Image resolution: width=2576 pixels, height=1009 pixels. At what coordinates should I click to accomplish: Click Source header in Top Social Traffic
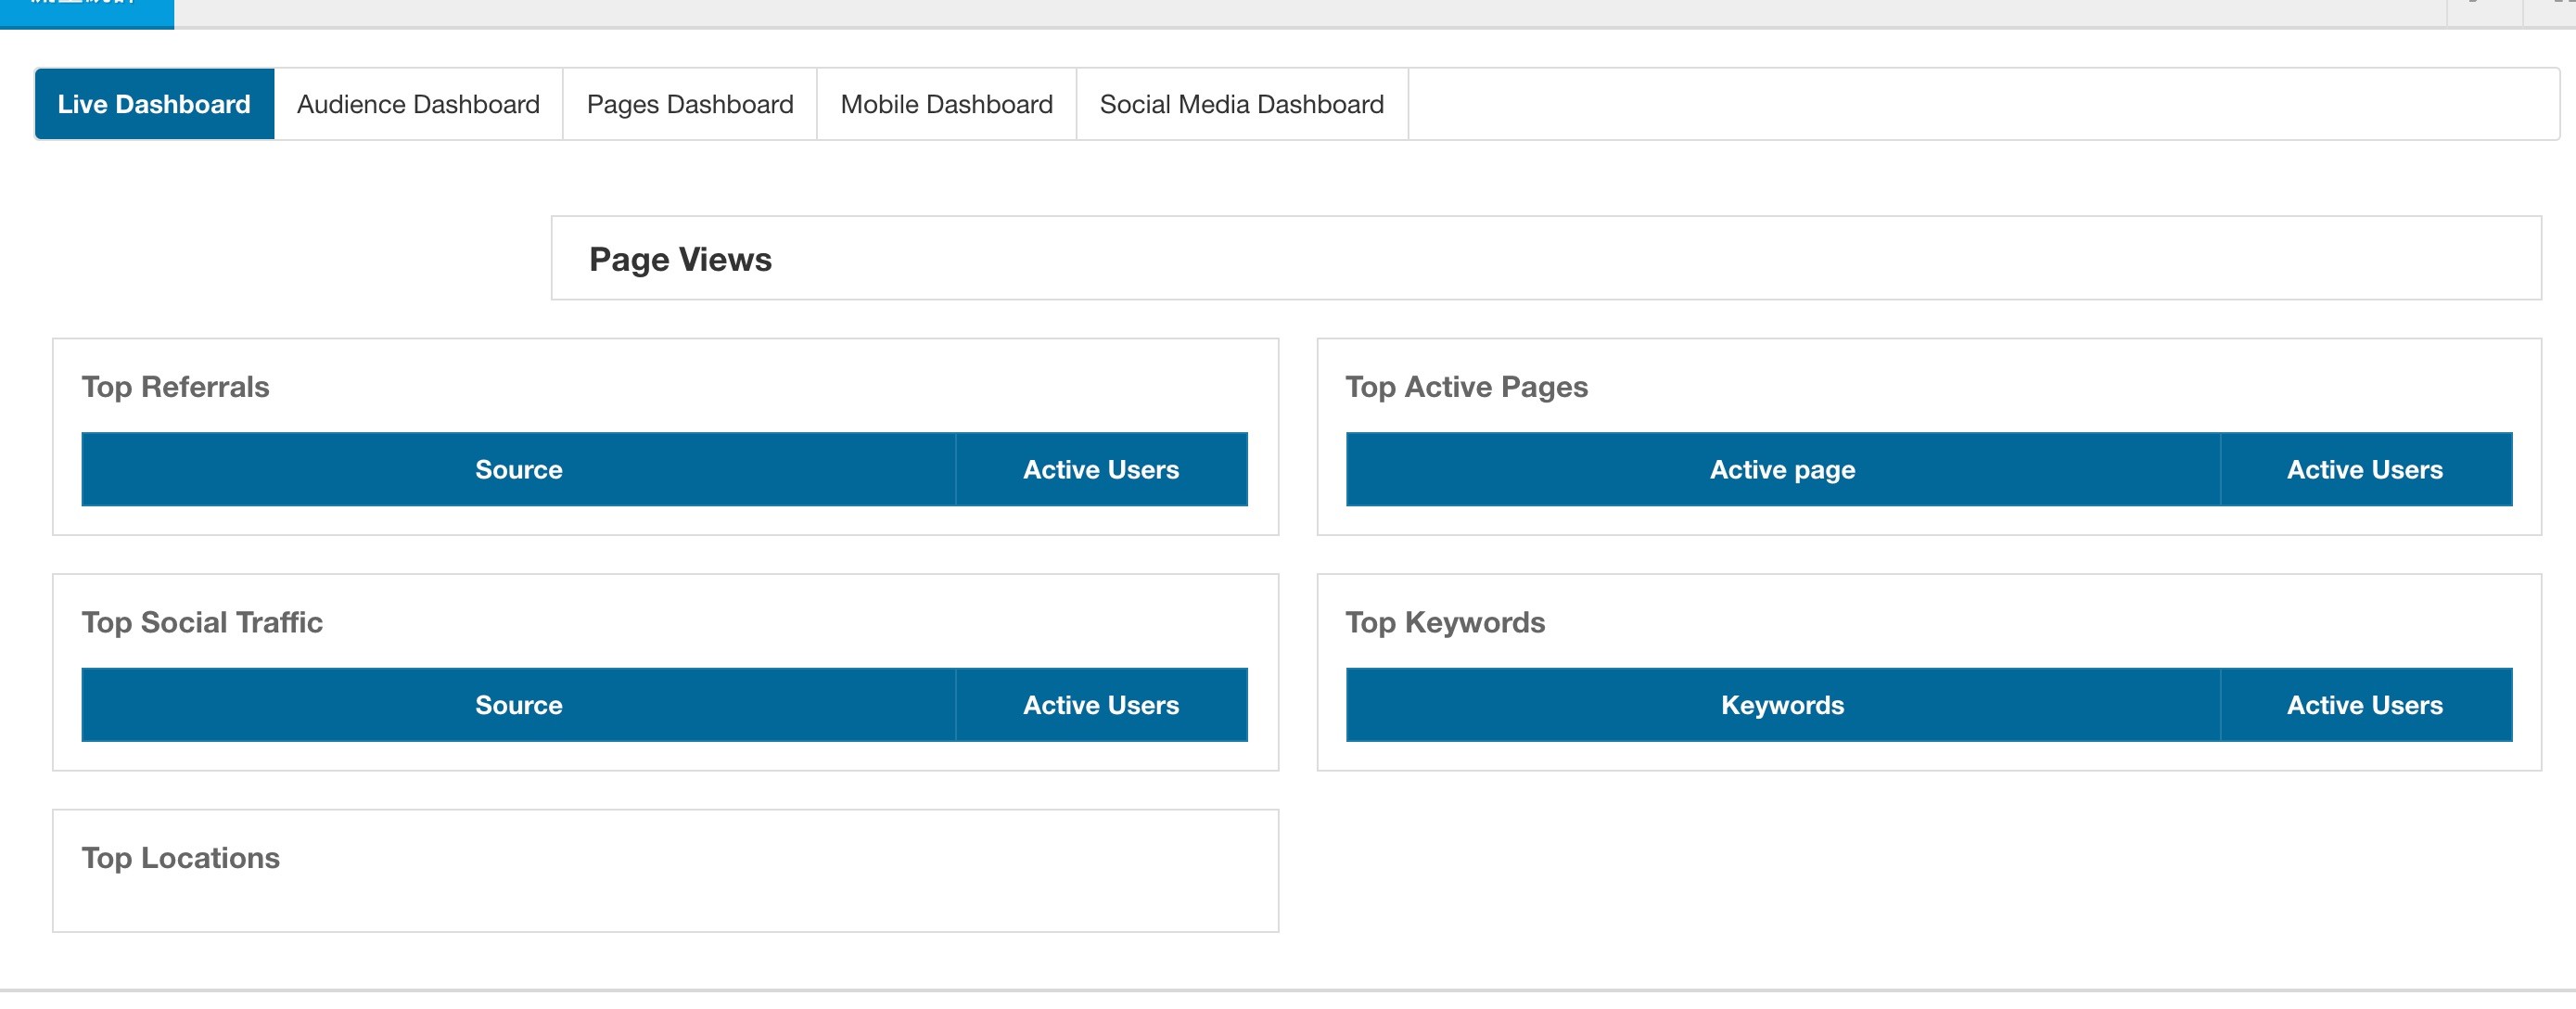(518, 705)
